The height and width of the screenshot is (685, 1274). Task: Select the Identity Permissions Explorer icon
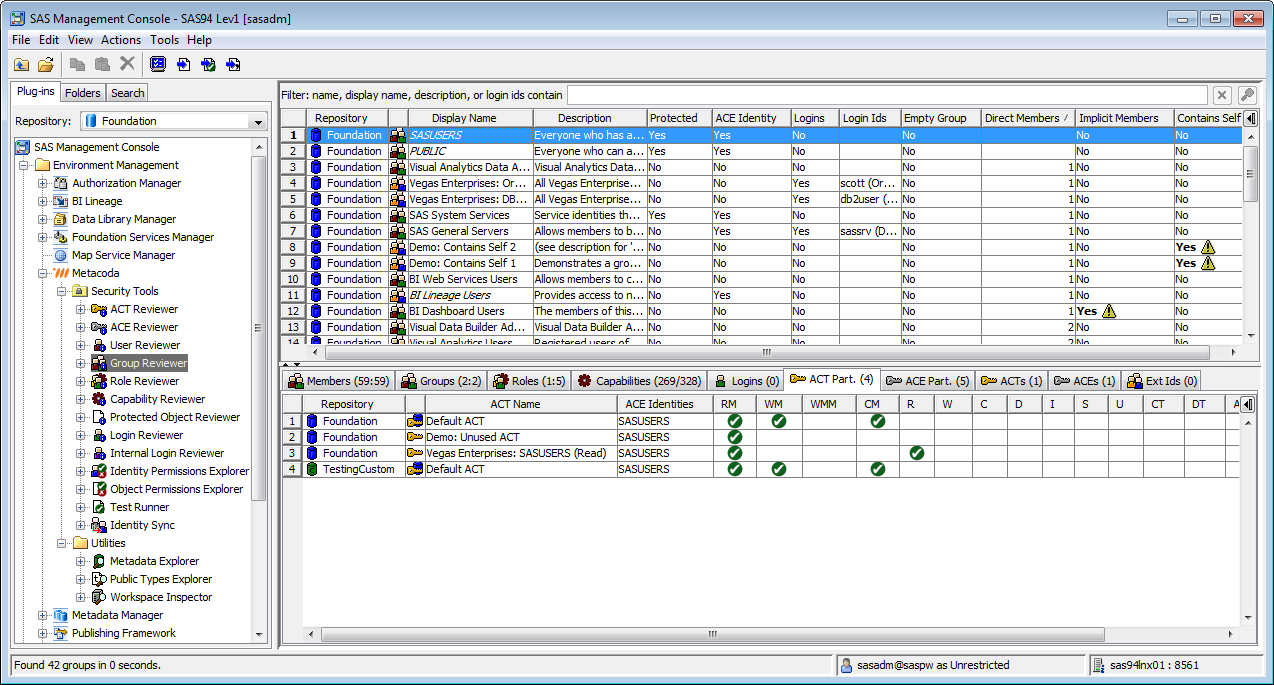(x=99, y=471)
